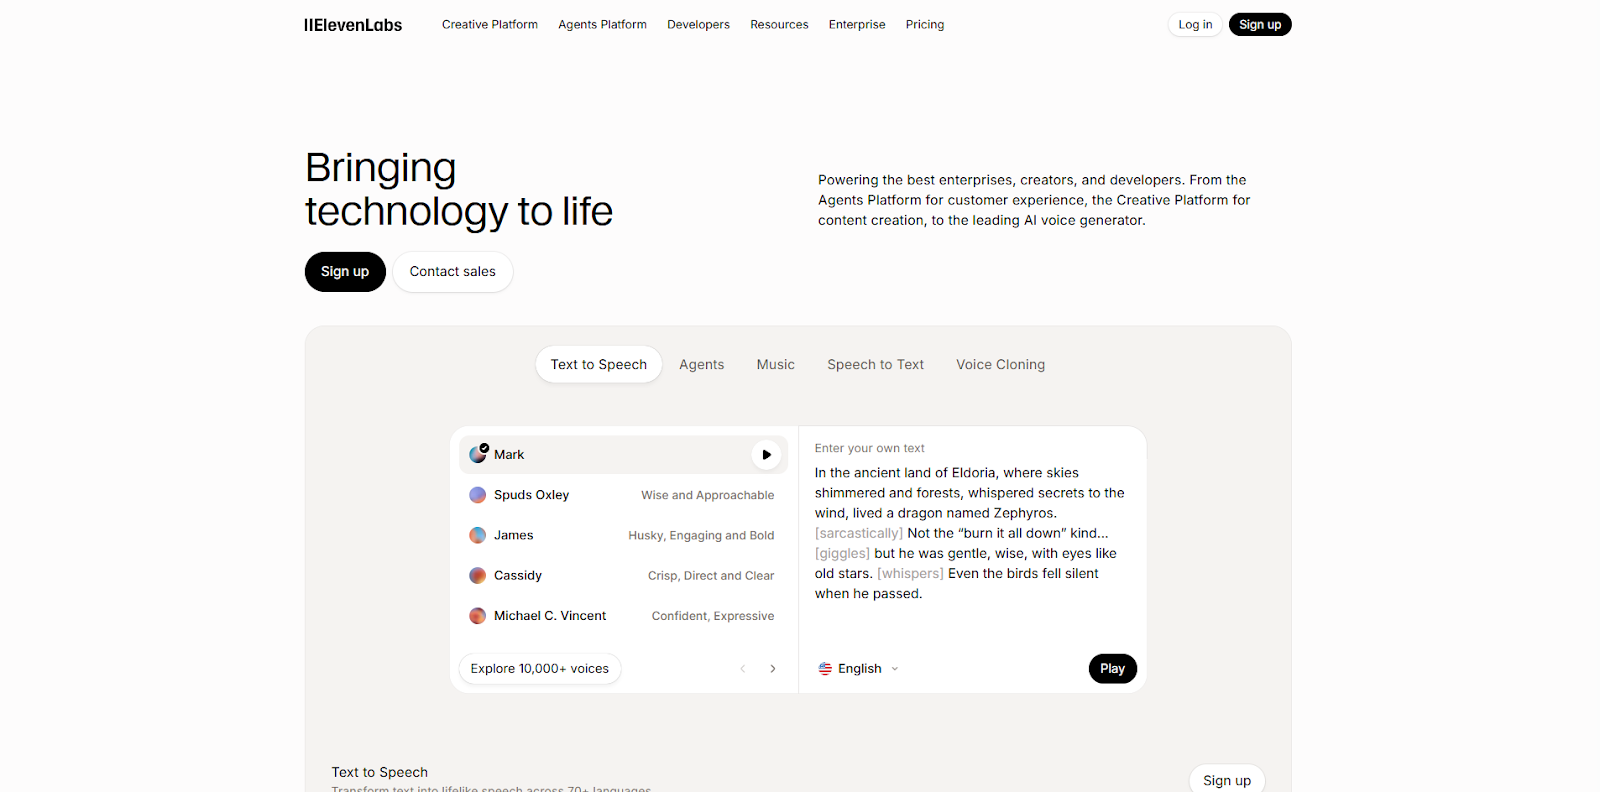
Task: Open the Developers menu
Action: (x=699, y=25)
